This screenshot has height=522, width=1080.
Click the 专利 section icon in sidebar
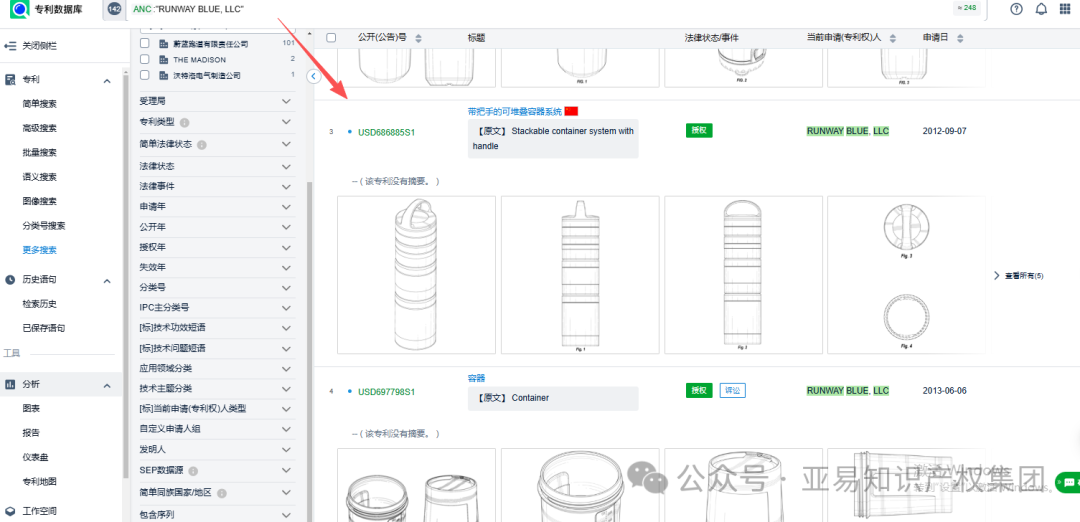[10, 80]
